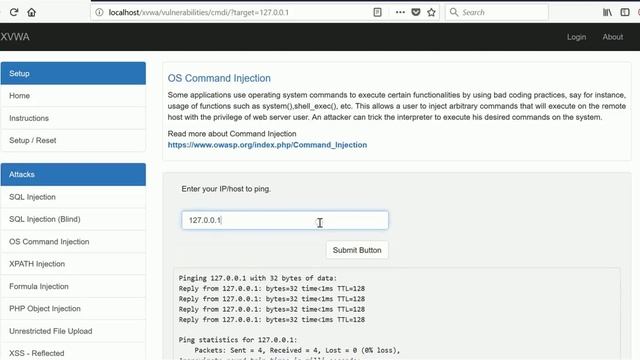
Task: Submit the ping form with Submit Button
Action: click(357, 250)
